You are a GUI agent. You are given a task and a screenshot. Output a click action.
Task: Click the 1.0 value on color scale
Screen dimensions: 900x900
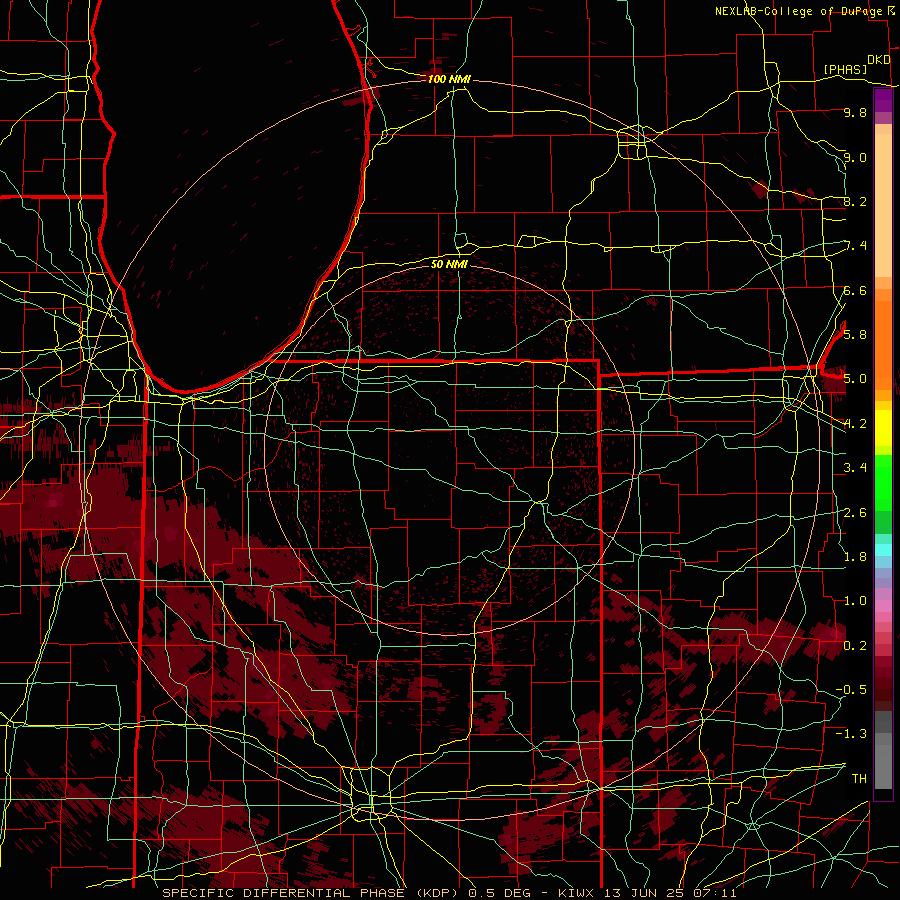click(855, 601)
